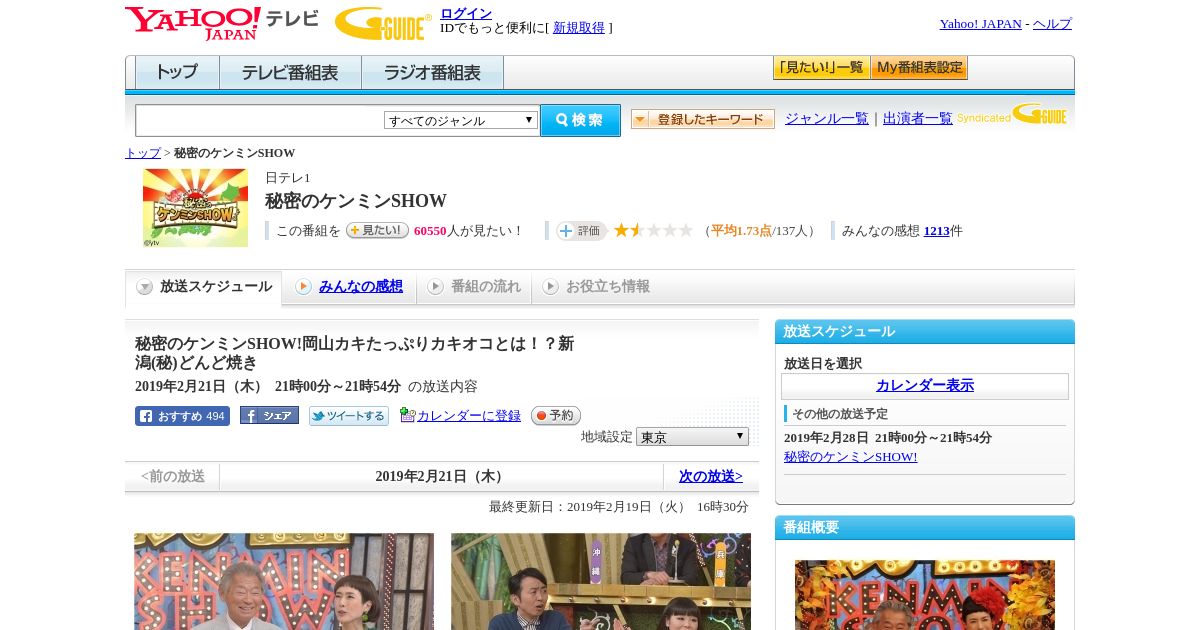The height and width of the screenshot is (630, 1200).
Task: Click the Facebook おすすめ 494 button
Action: [182, 416]
